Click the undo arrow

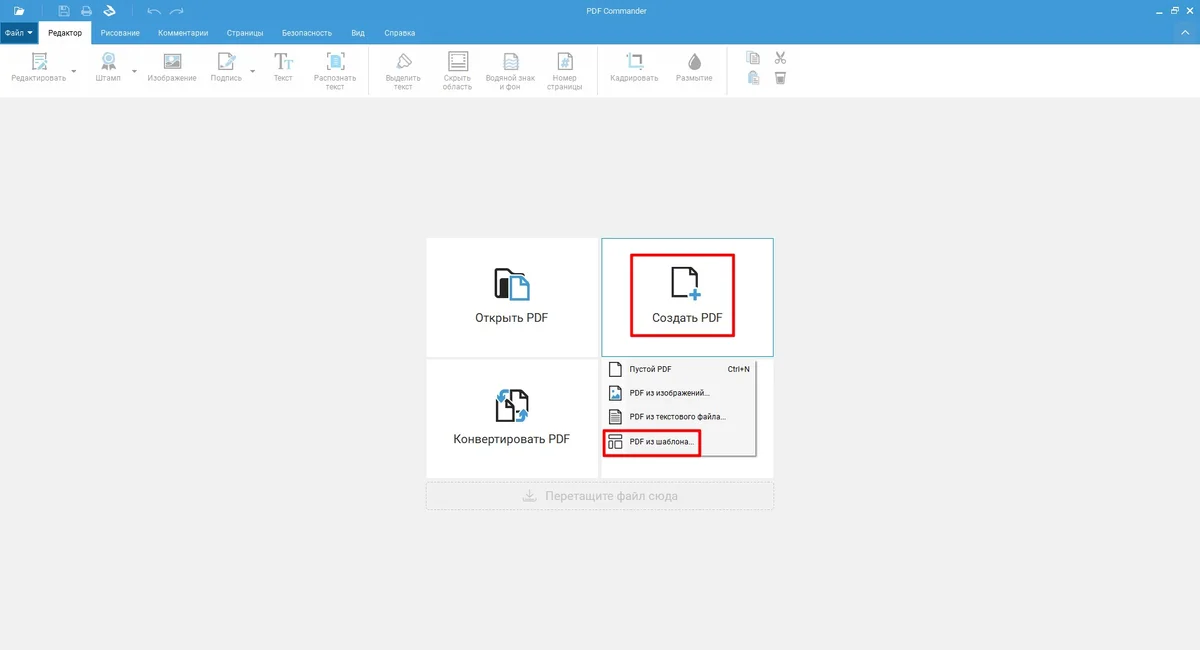tap(153, 11)
